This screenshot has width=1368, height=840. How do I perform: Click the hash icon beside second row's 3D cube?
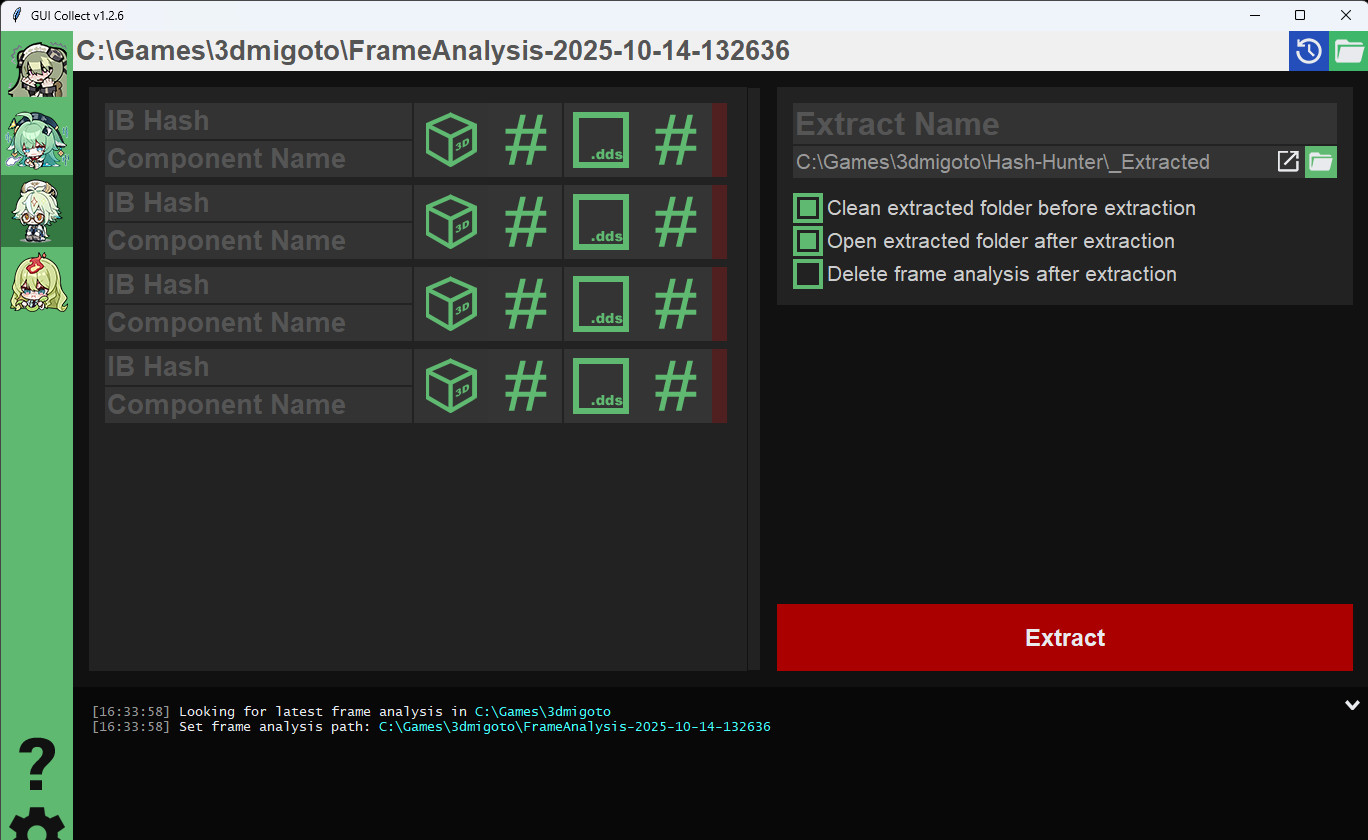(526, 222)
